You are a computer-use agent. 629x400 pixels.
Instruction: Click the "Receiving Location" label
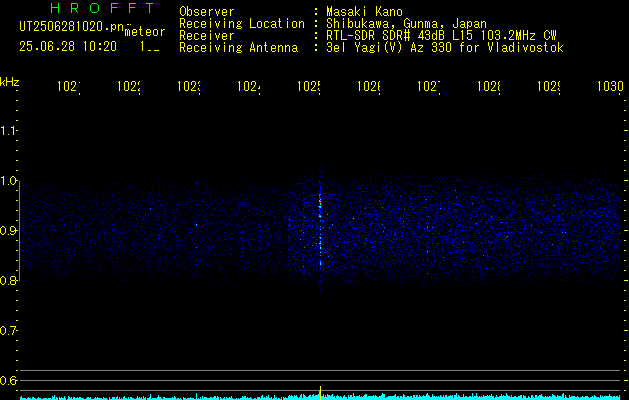pyautogui.click(x=242, y=24)
